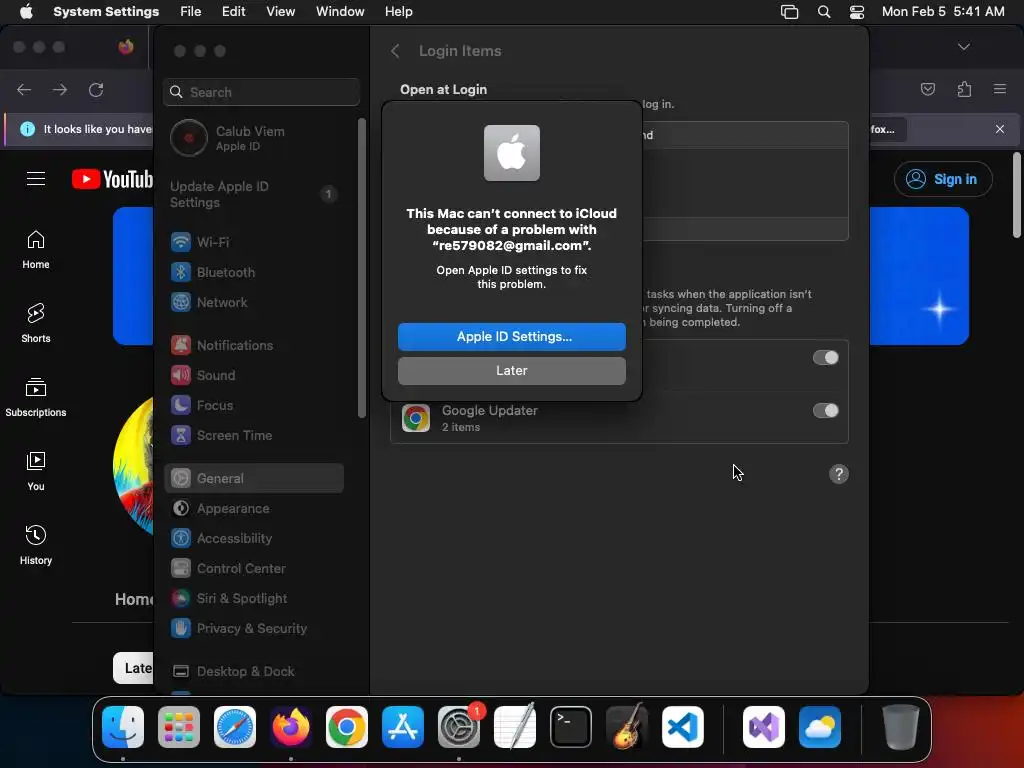Toggle the Google Updater background item switch

825,411
